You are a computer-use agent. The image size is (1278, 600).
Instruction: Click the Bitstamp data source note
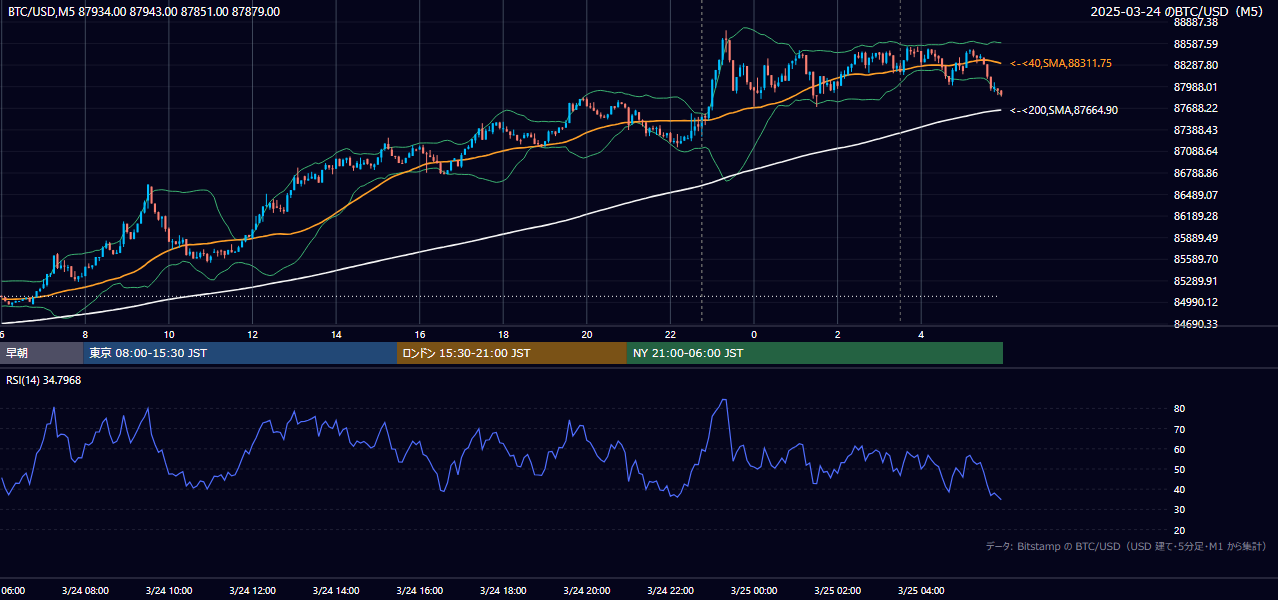coord(1126,546)
